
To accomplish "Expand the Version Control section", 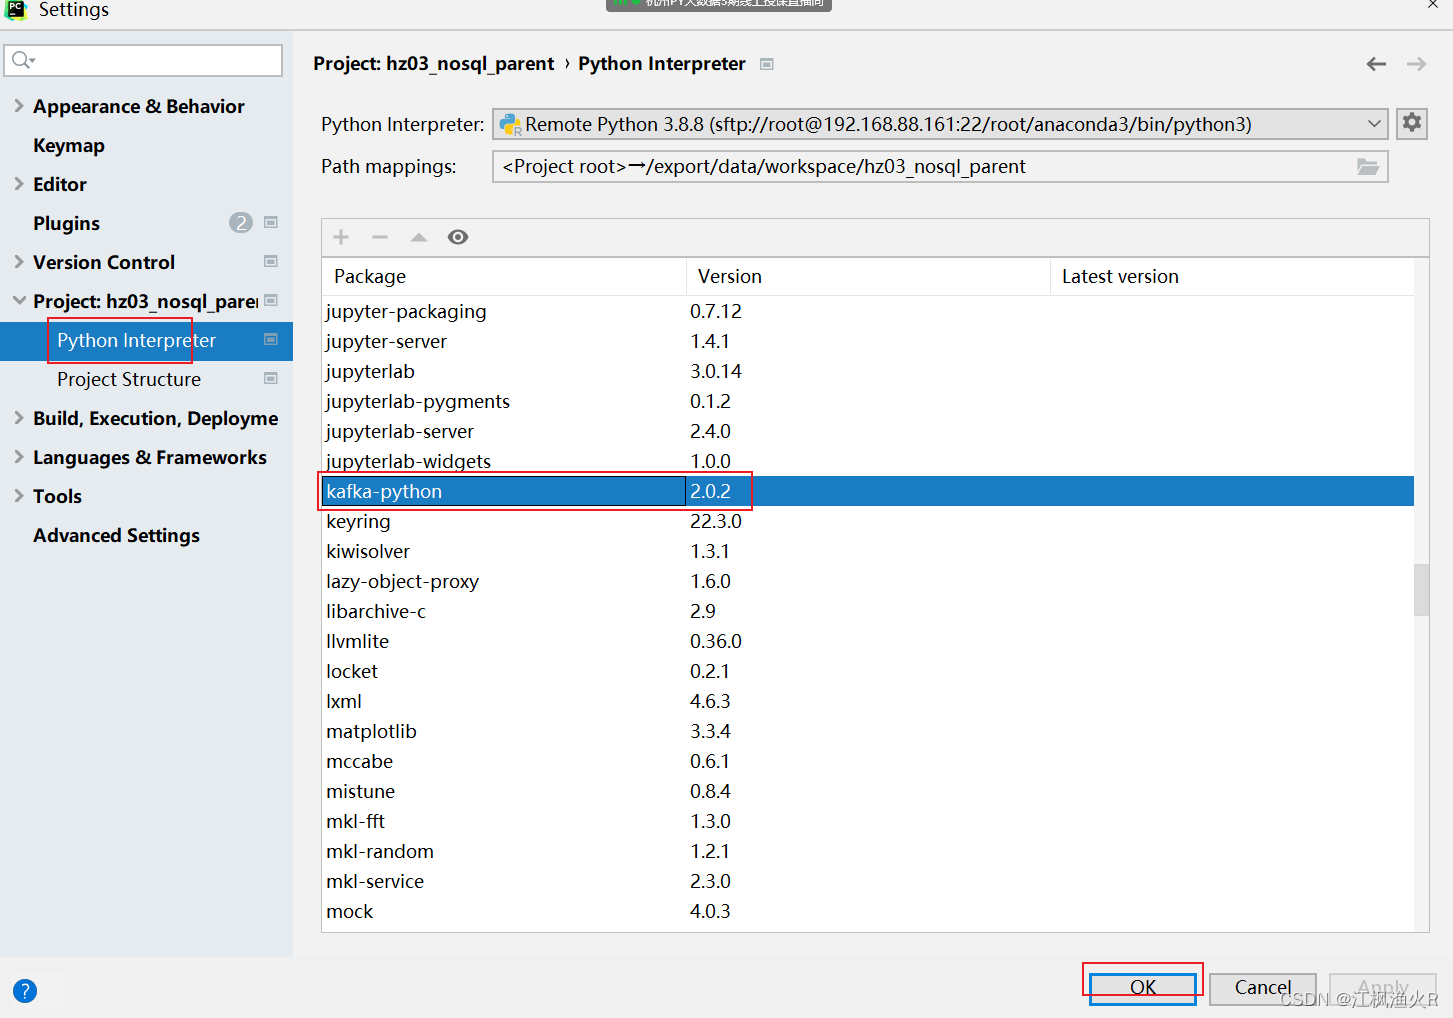I will pyautogui.click(x=19, y=261).
